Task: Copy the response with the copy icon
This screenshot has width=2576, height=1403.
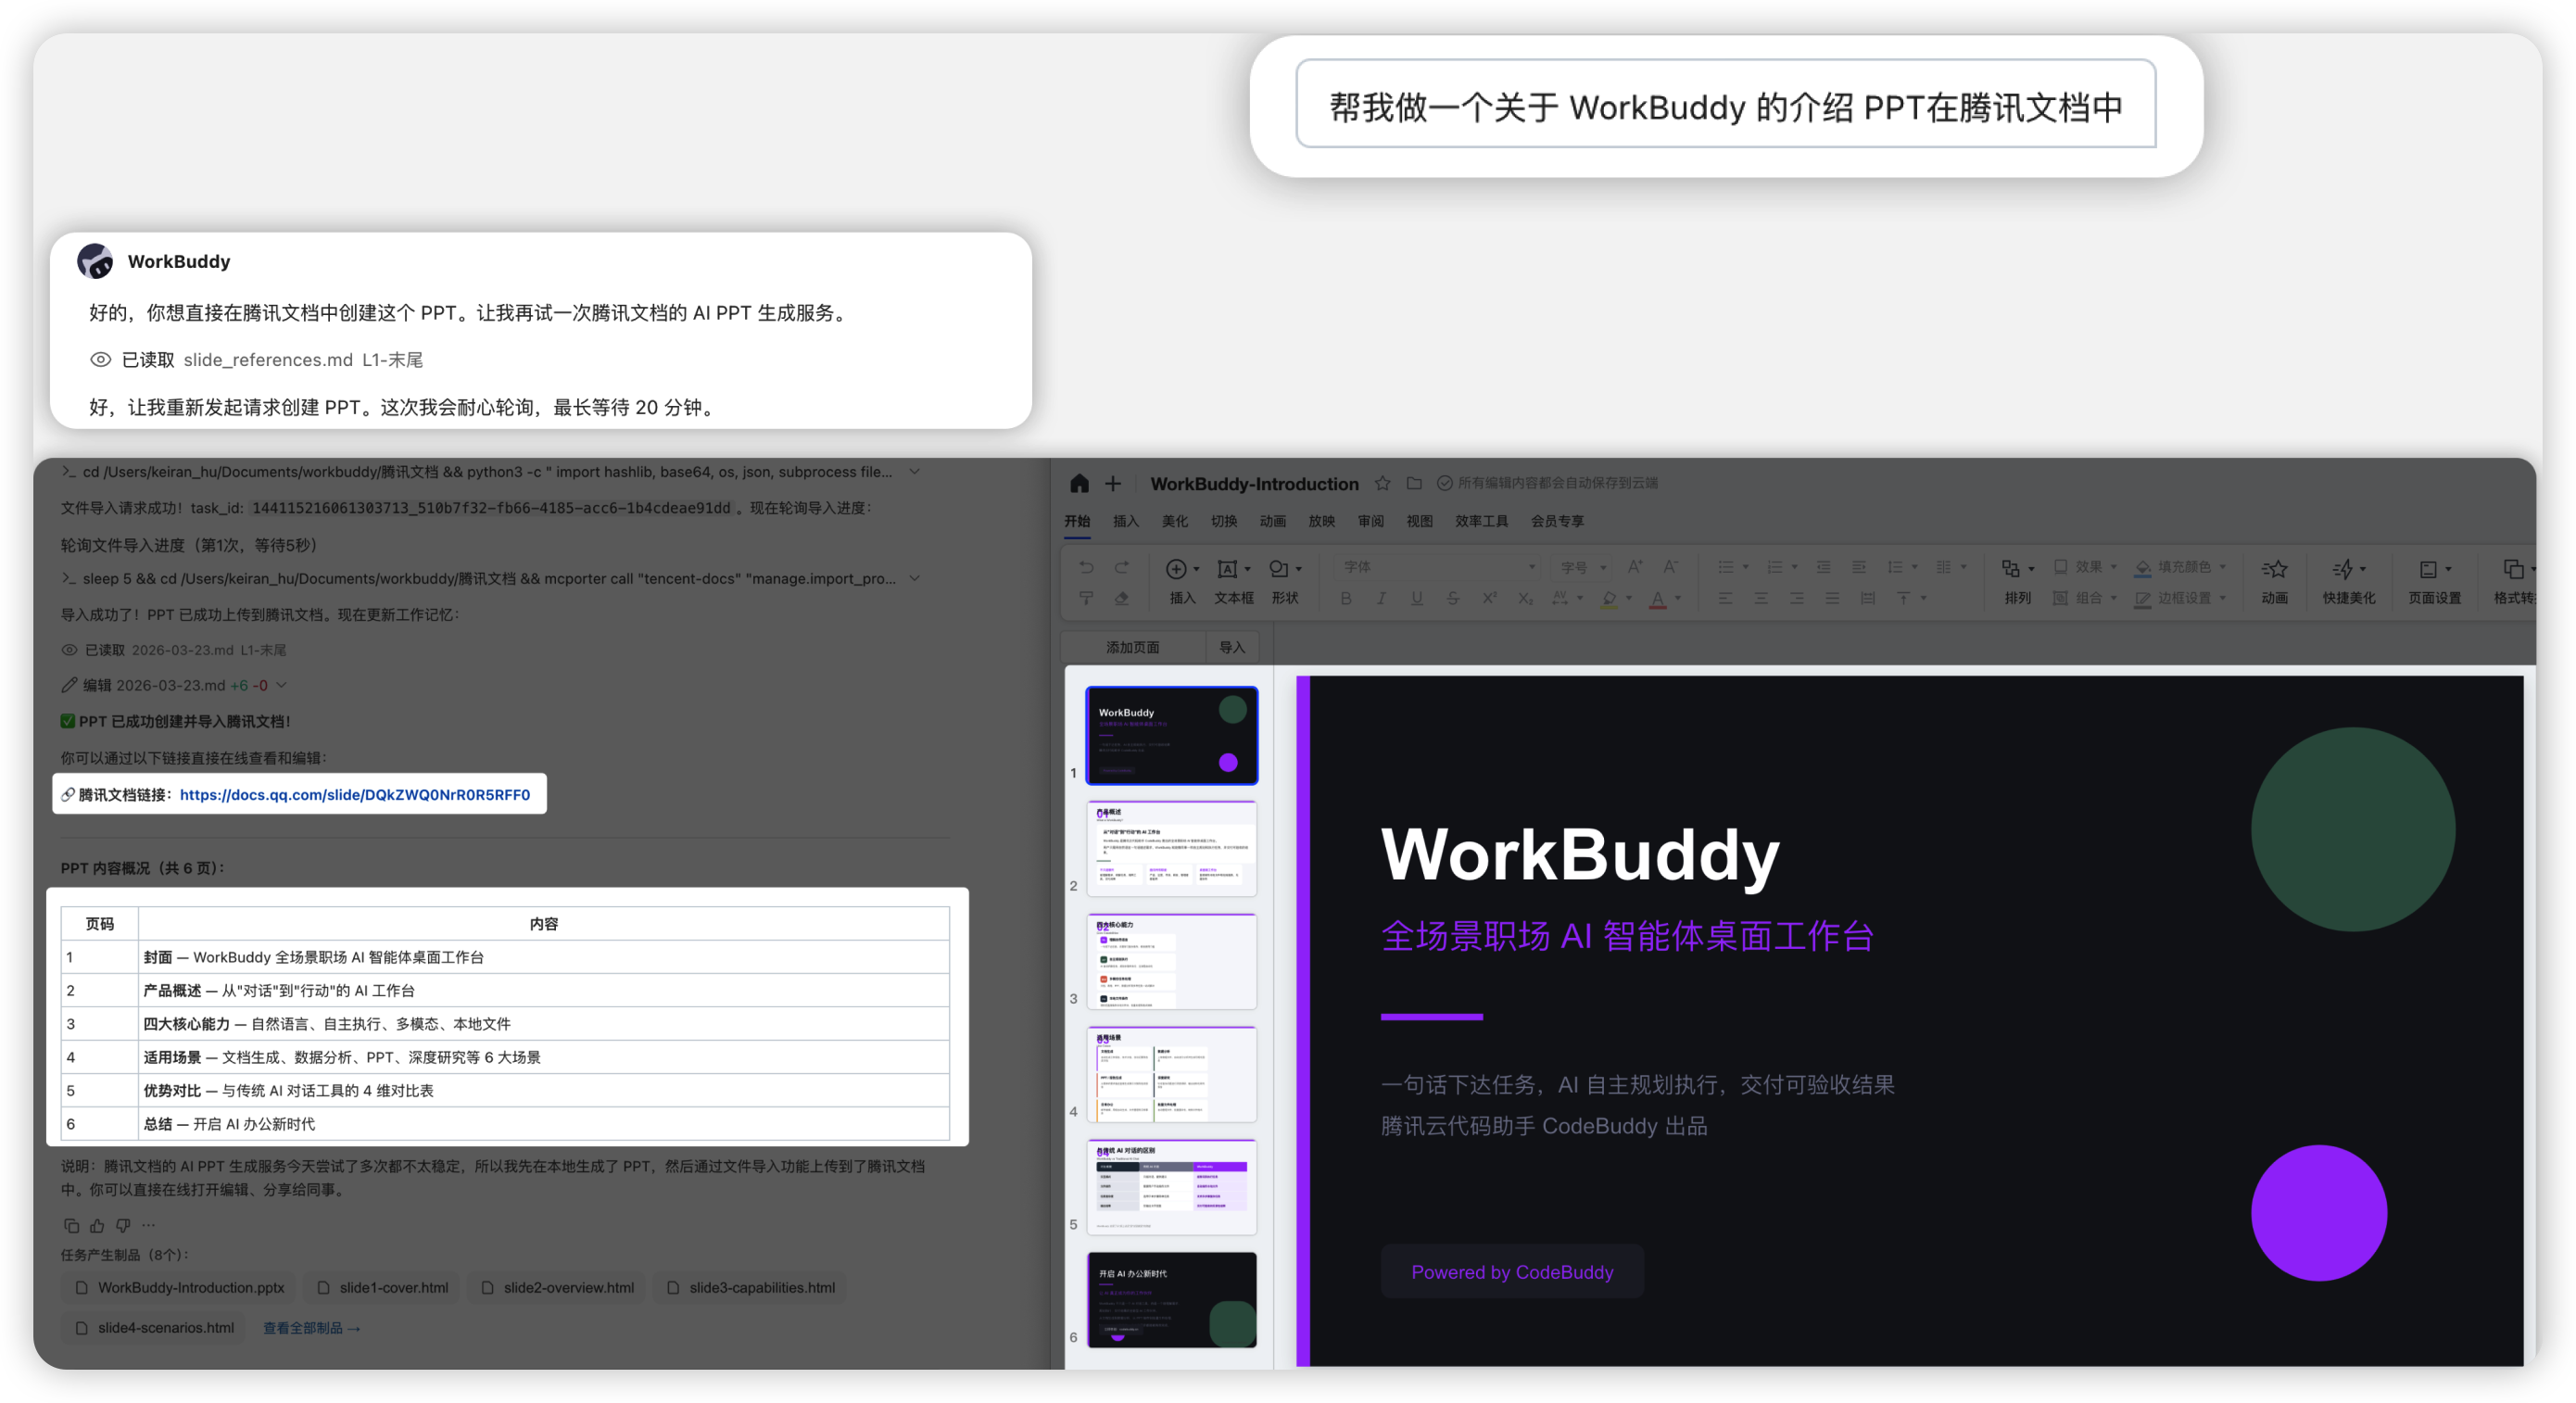Action: tap(71, 1226)
